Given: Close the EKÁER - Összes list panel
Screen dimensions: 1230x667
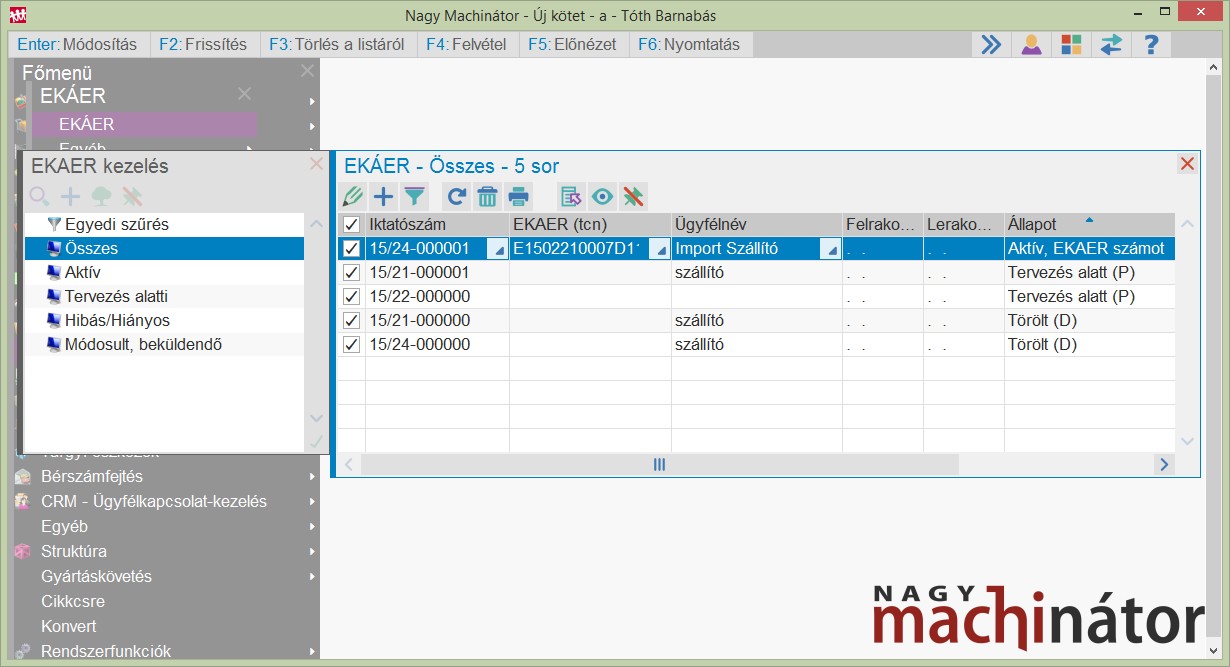Looking at the screenshot, I should (1187, 164).
